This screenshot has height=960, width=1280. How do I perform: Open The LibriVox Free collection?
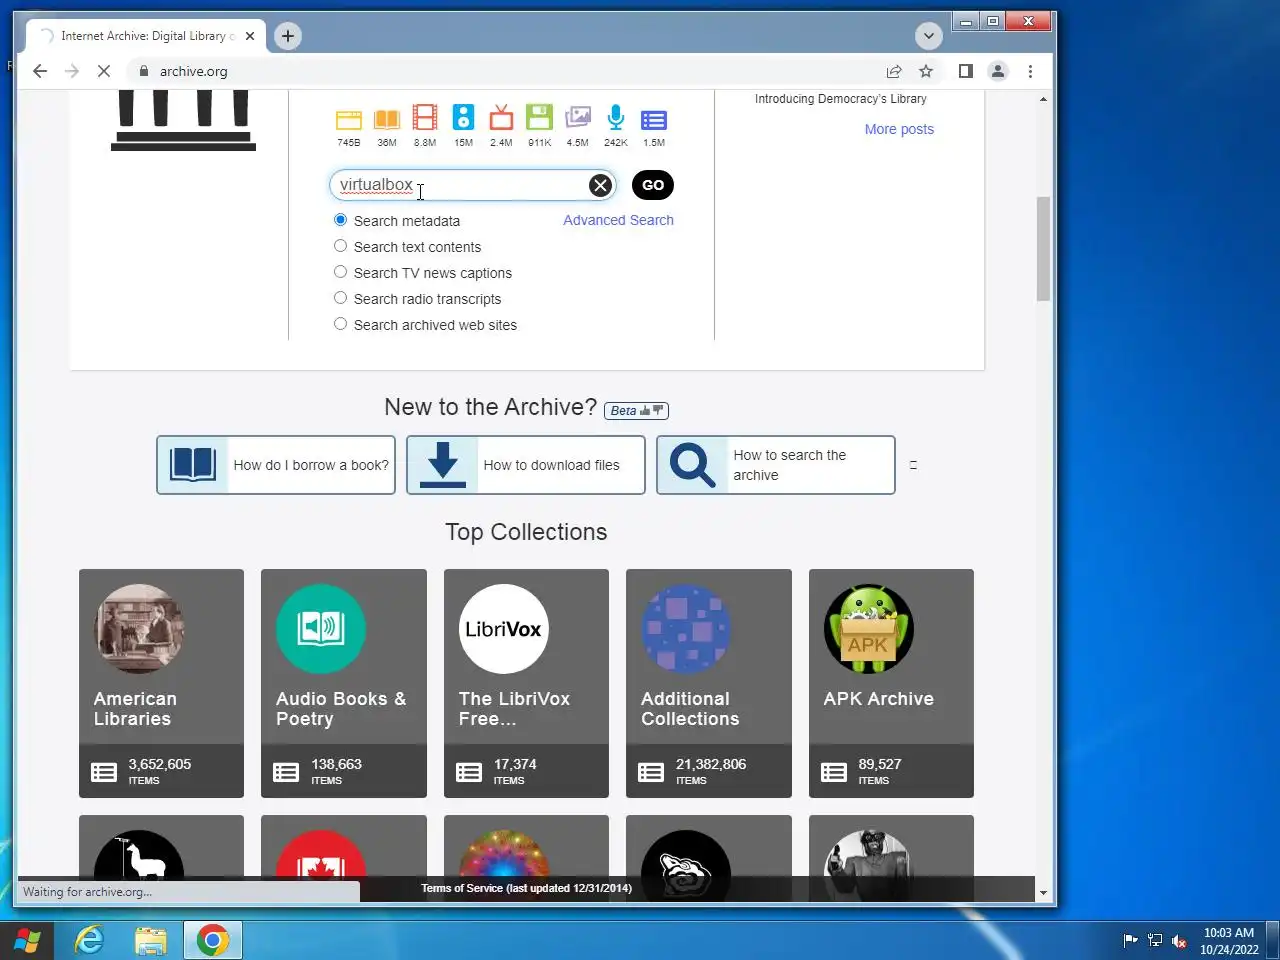point(526,683)
